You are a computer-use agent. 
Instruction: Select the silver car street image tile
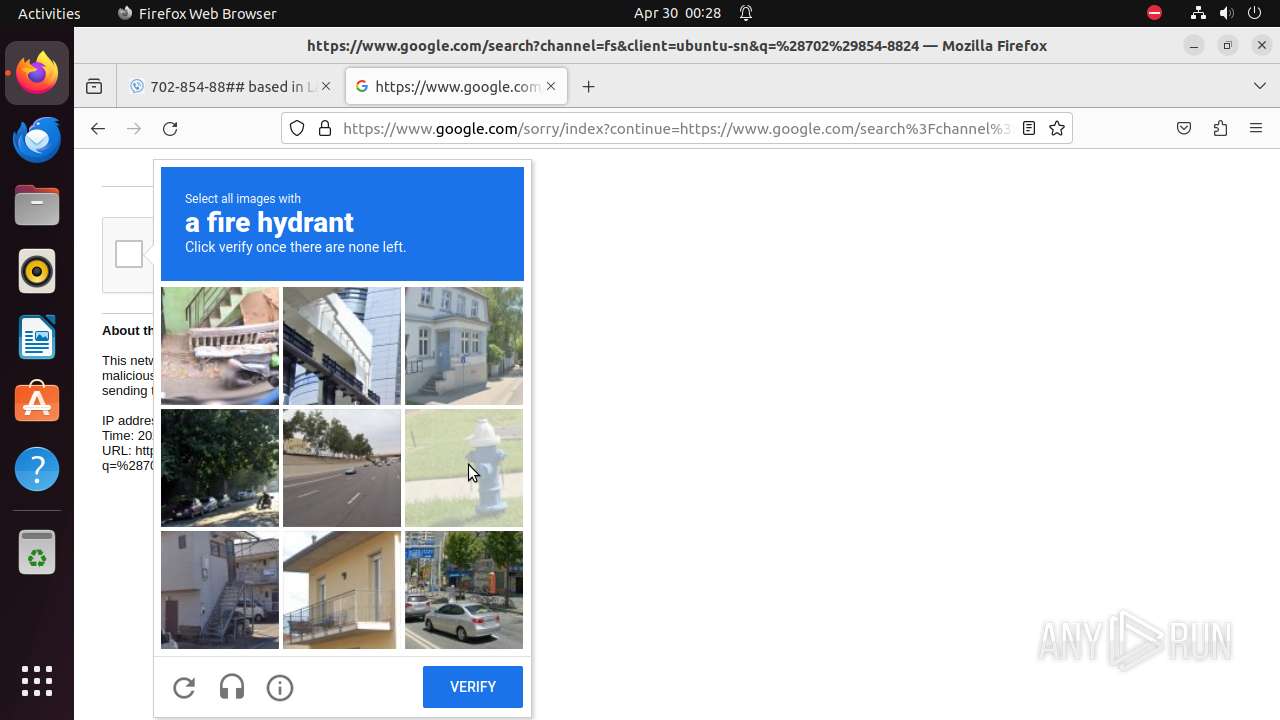(464, 590)
